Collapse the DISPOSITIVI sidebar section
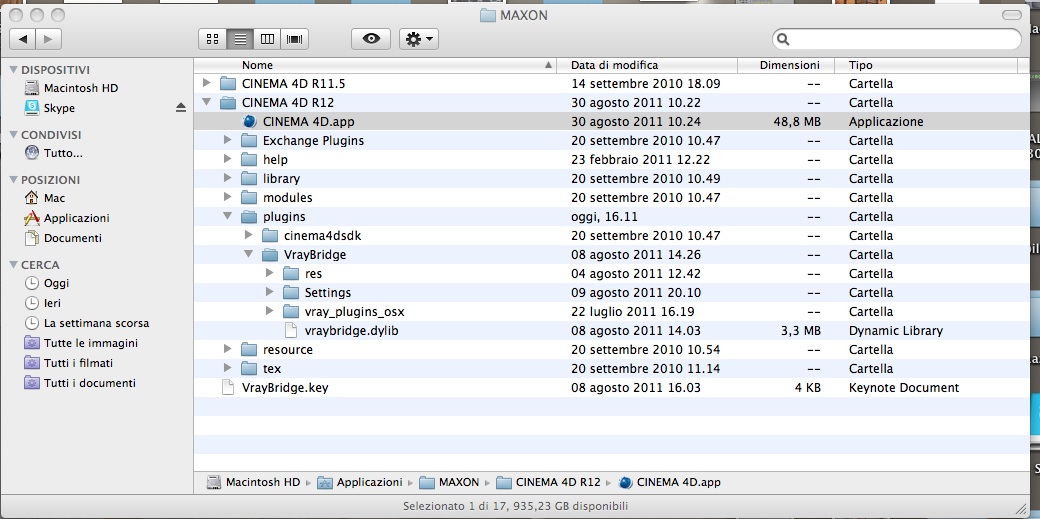 click(14, 70)
